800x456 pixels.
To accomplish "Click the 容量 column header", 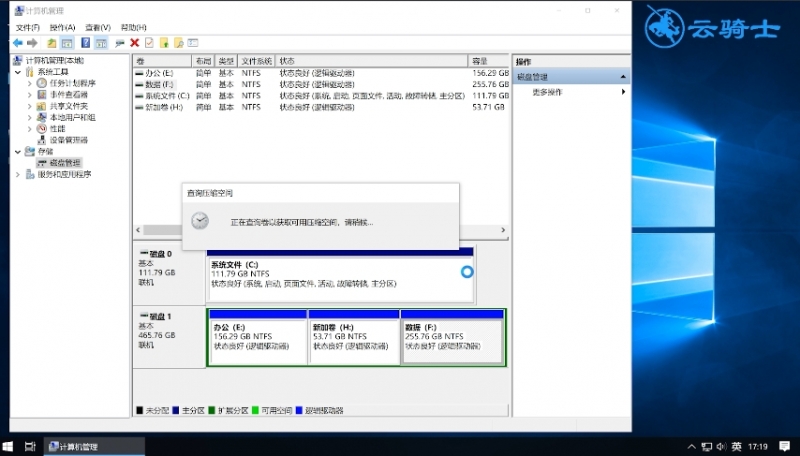I will (488, 61).
